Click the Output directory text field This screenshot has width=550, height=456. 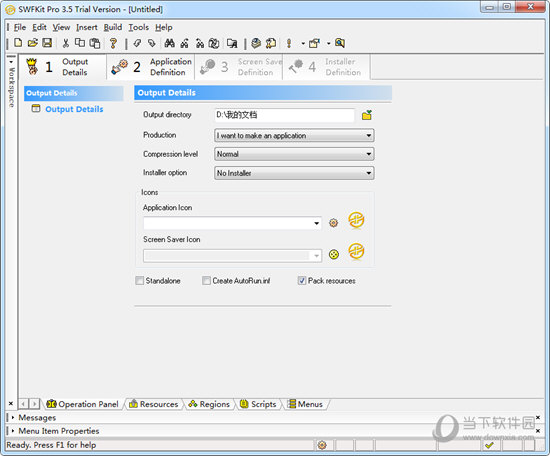point(284,115)
